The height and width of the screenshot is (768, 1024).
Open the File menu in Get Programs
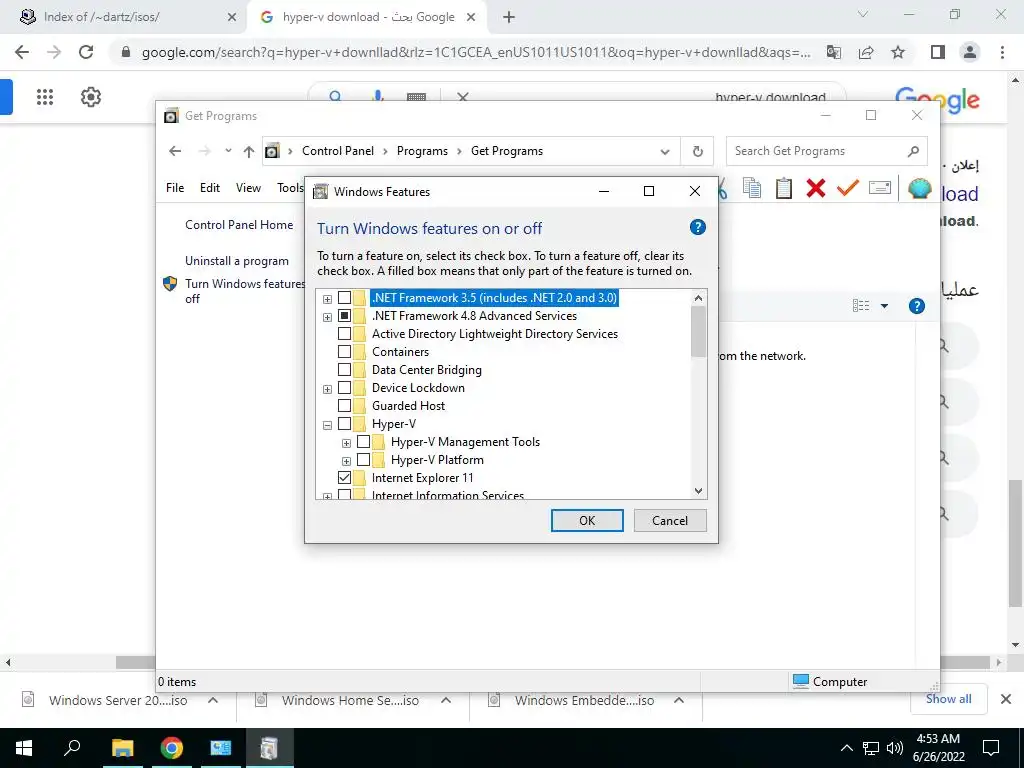click(x=175, y=188)
